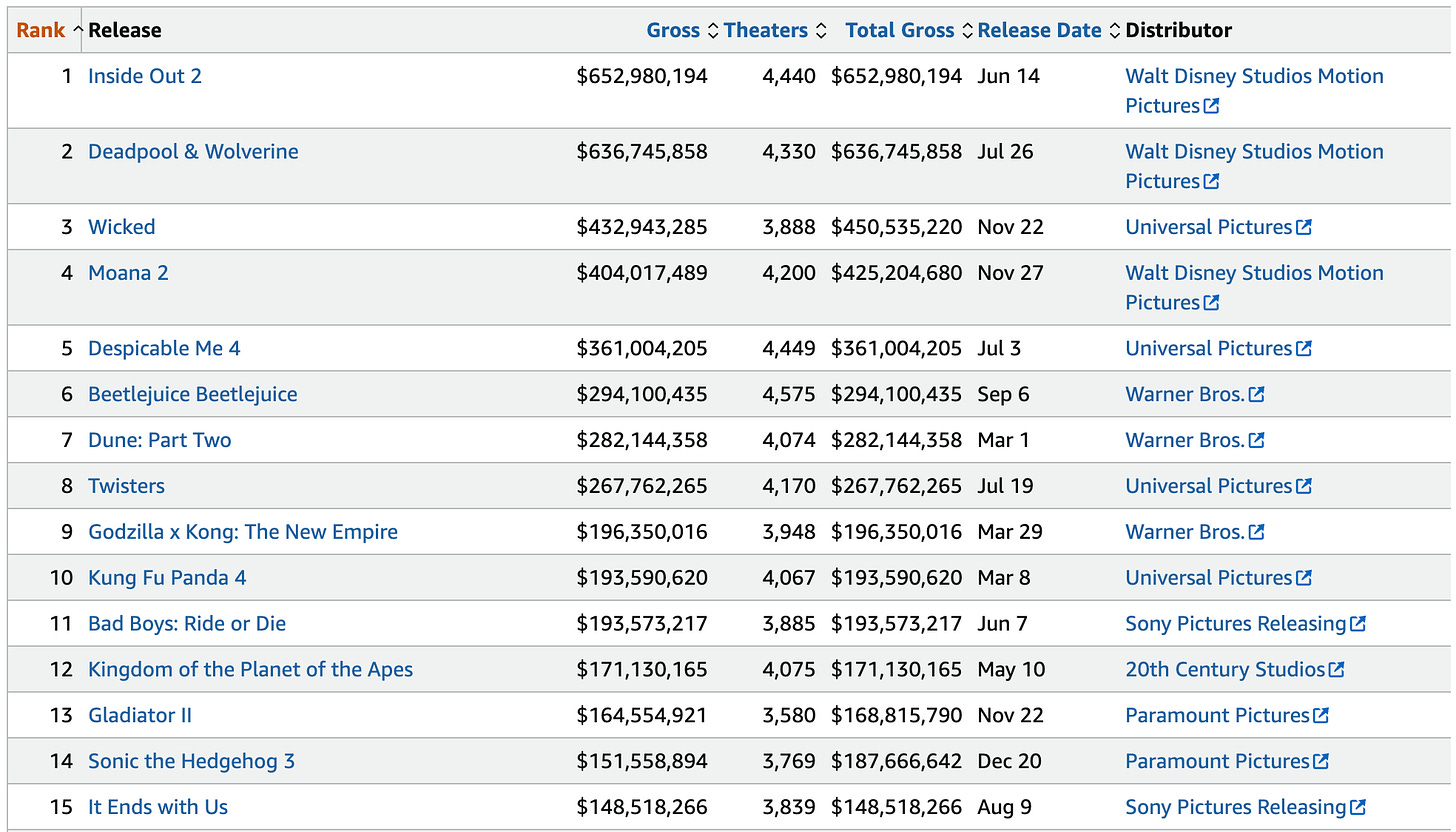This screenshot has width=1456, height=832.
Task: Open the Wicked release link
Action: tap(122, 227)
